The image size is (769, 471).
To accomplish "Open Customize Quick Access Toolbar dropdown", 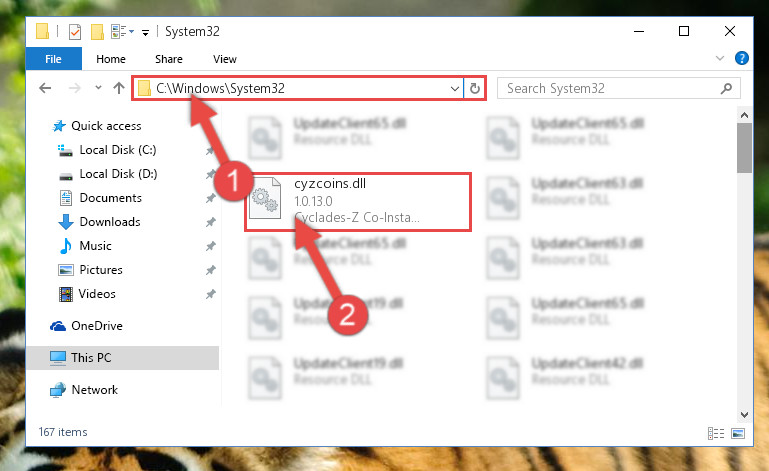I will [x=145, y=33].
